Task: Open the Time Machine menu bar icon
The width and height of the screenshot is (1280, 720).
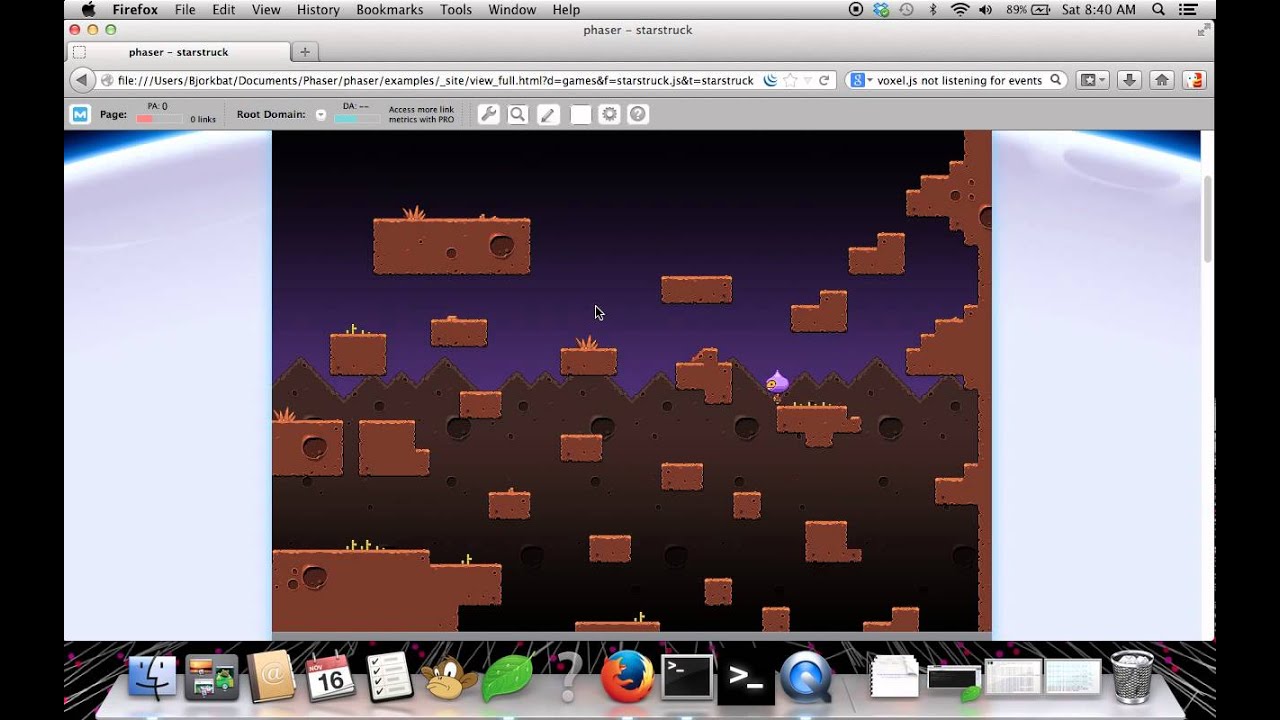Action: [x=906, y=10]
